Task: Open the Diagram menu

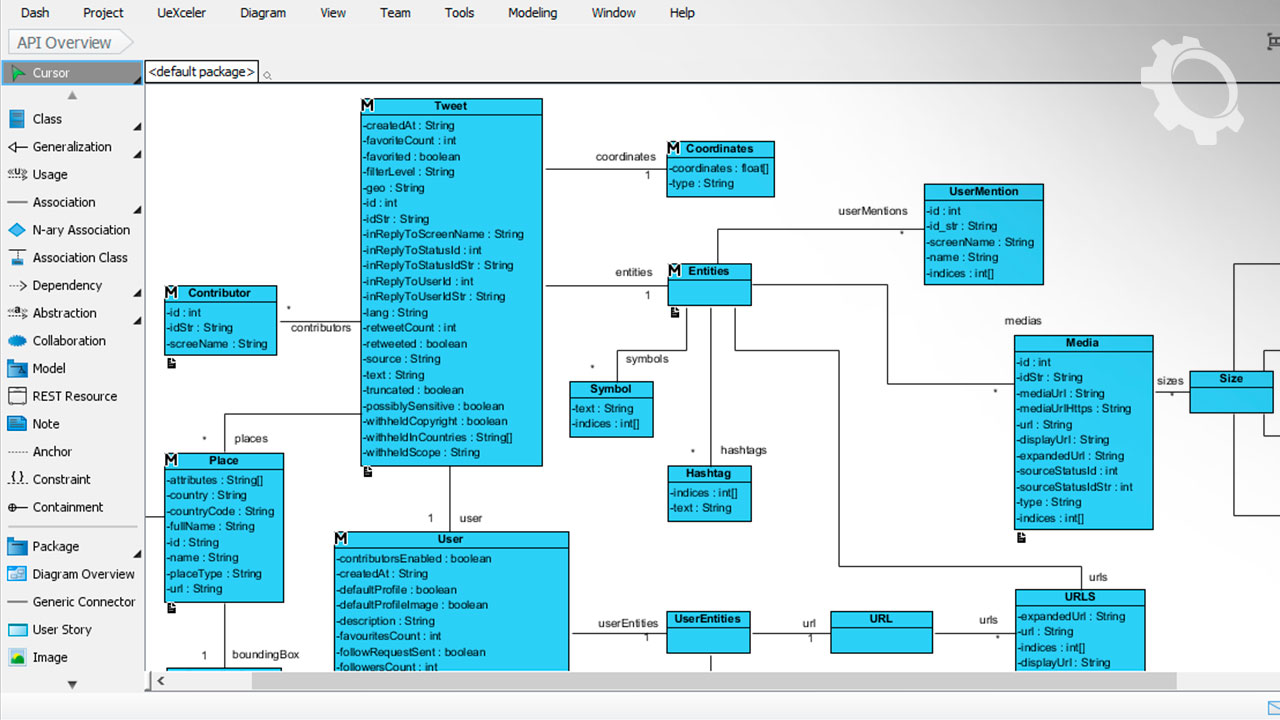Action: click(263, 13)
